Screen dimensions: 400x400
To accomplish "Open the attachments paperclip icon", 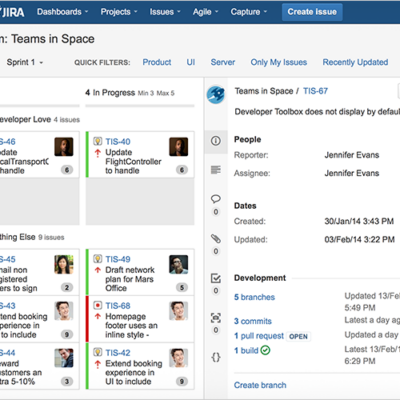I will 216,239.
